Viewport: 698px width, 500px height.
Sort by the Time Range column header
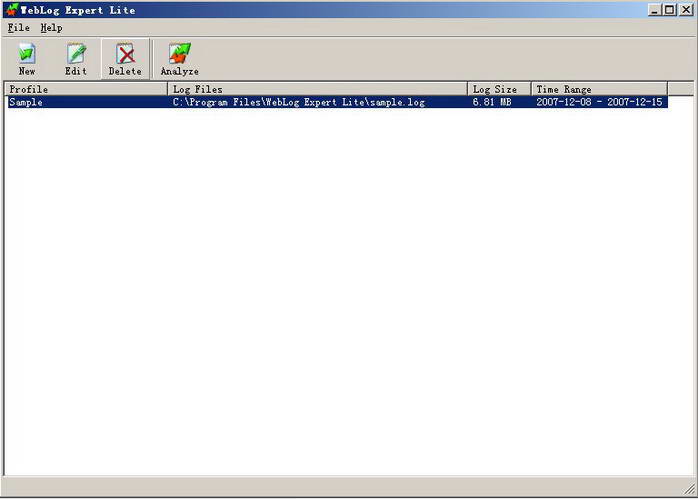(x=599, y=89)
